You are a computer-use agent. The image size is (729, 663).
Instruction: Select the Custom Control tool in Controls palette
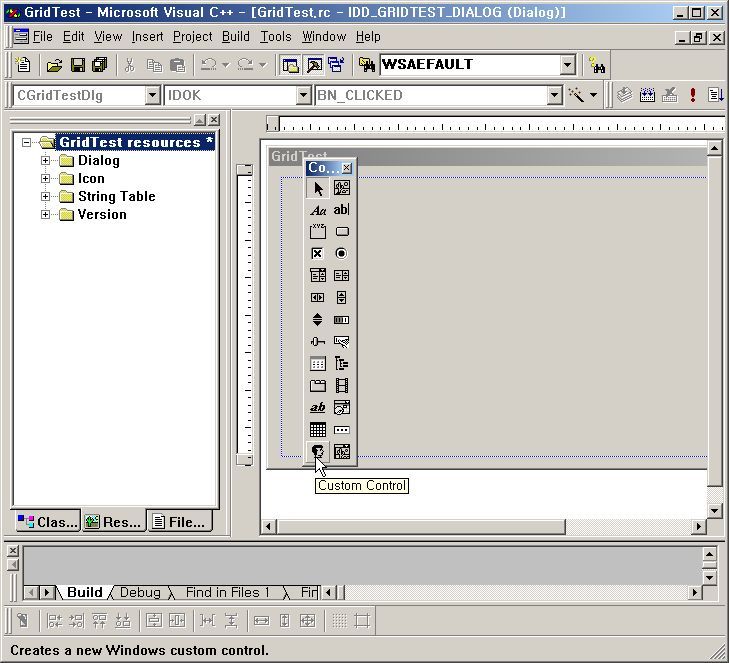[317, 452]
